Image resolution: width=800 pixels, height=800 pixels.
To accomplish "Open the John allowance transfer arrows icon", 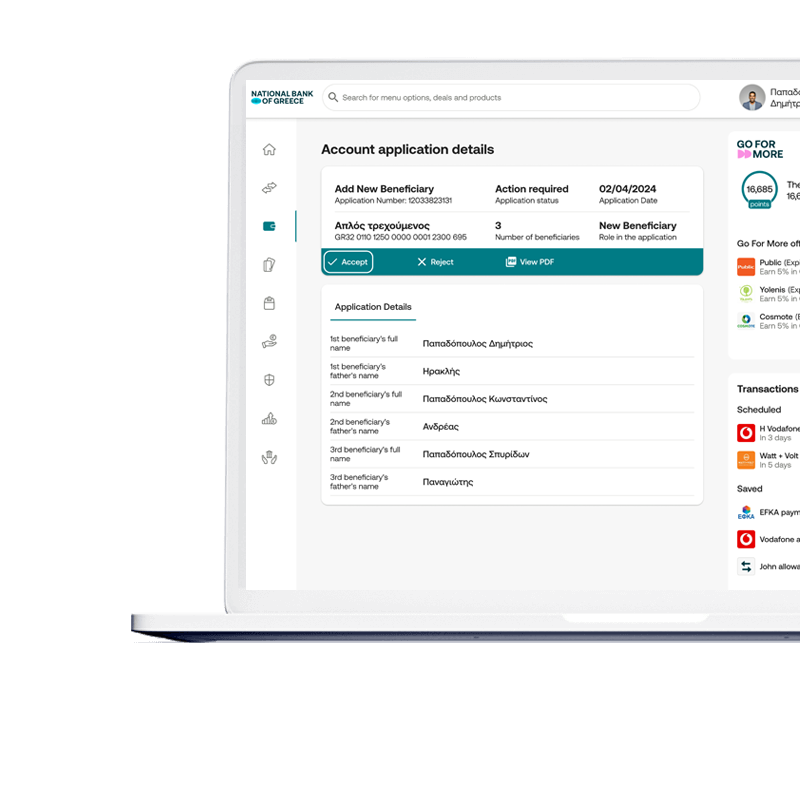I will click(x=746, y=565).
